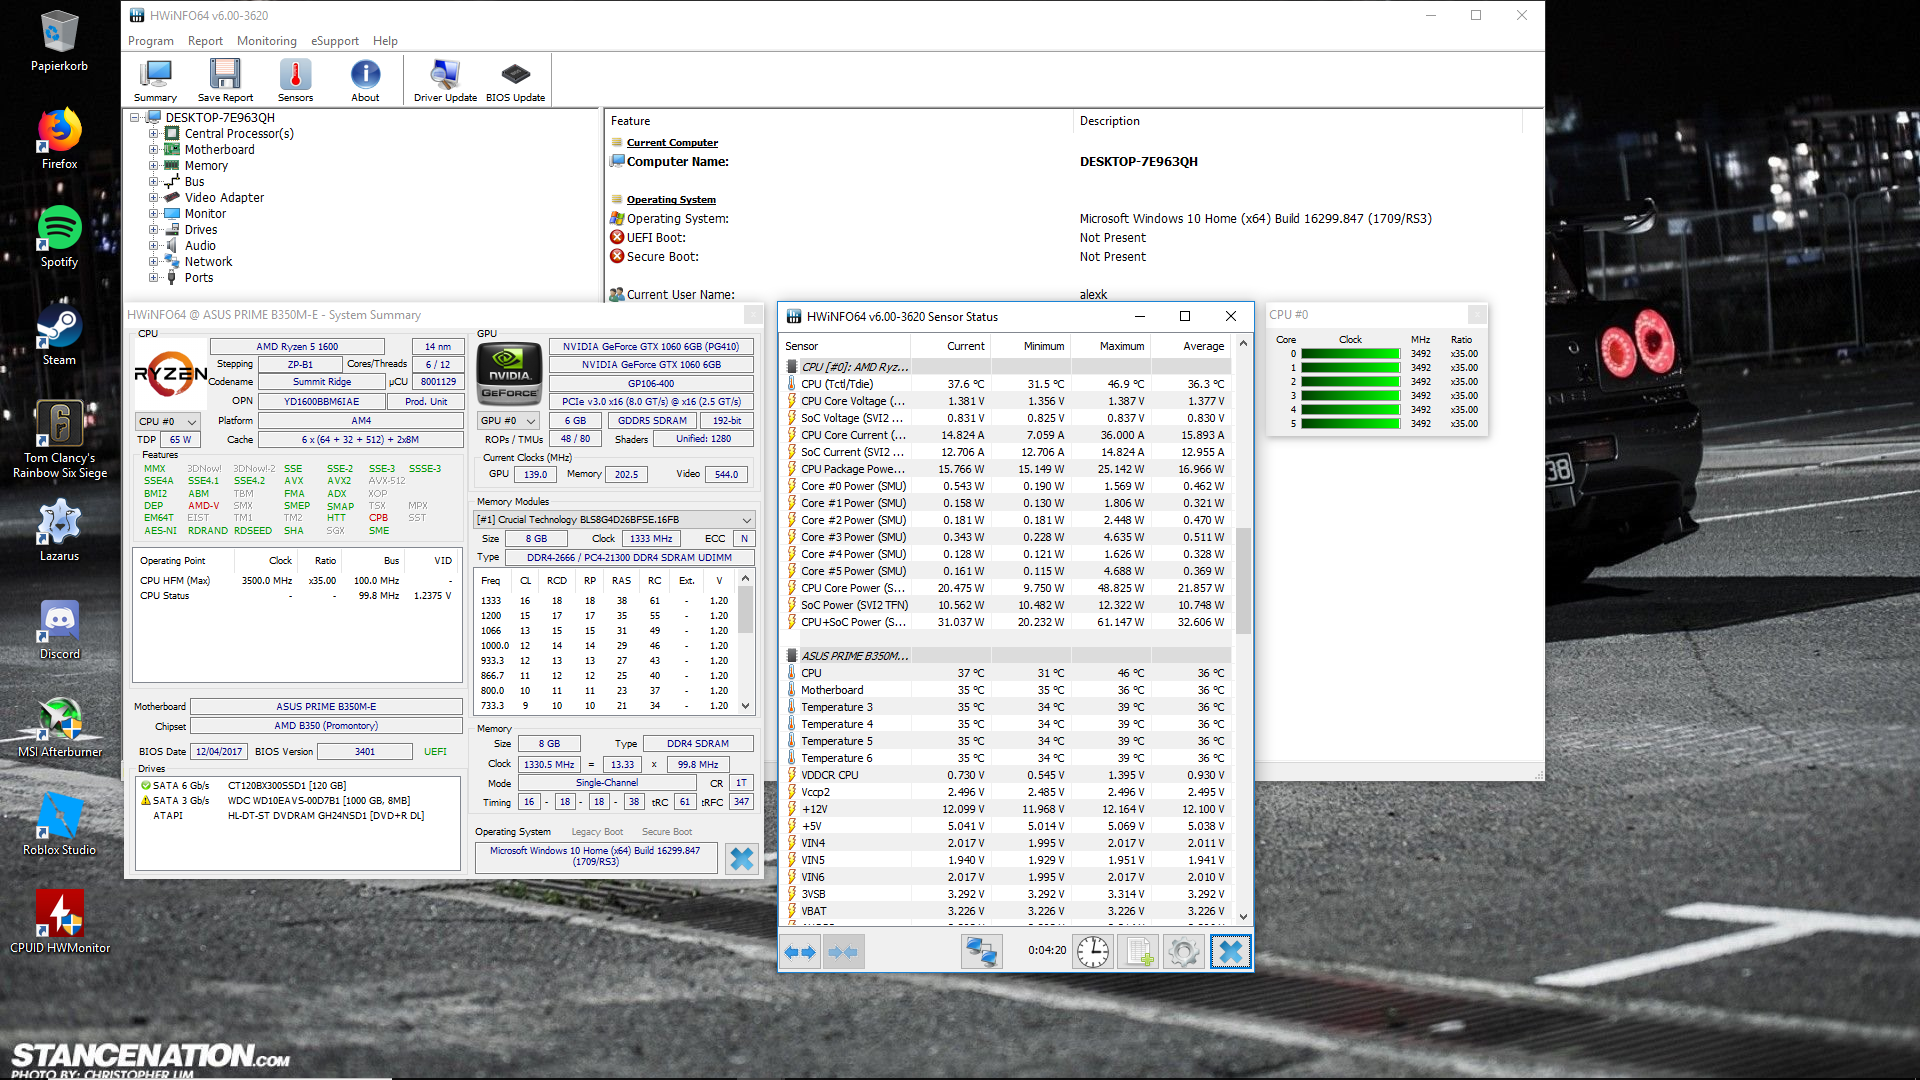The height and width of the screenshot is (1080, 1920).
Task: Open the Monitoring menu
Action: pos(266,41)
